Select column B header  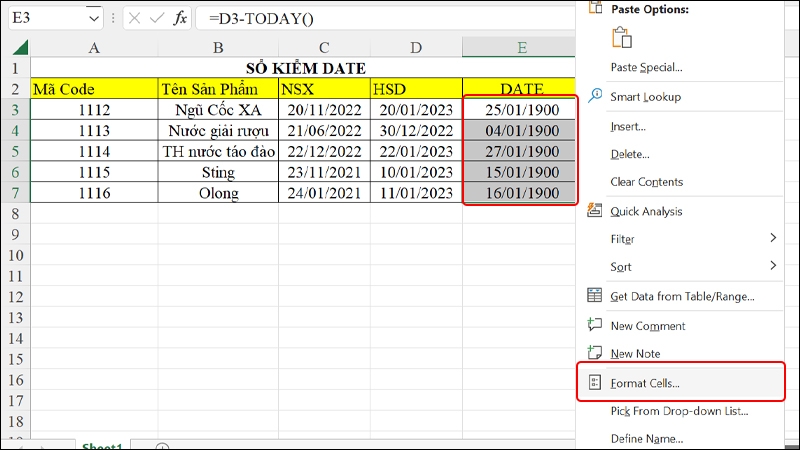point(218,48)
